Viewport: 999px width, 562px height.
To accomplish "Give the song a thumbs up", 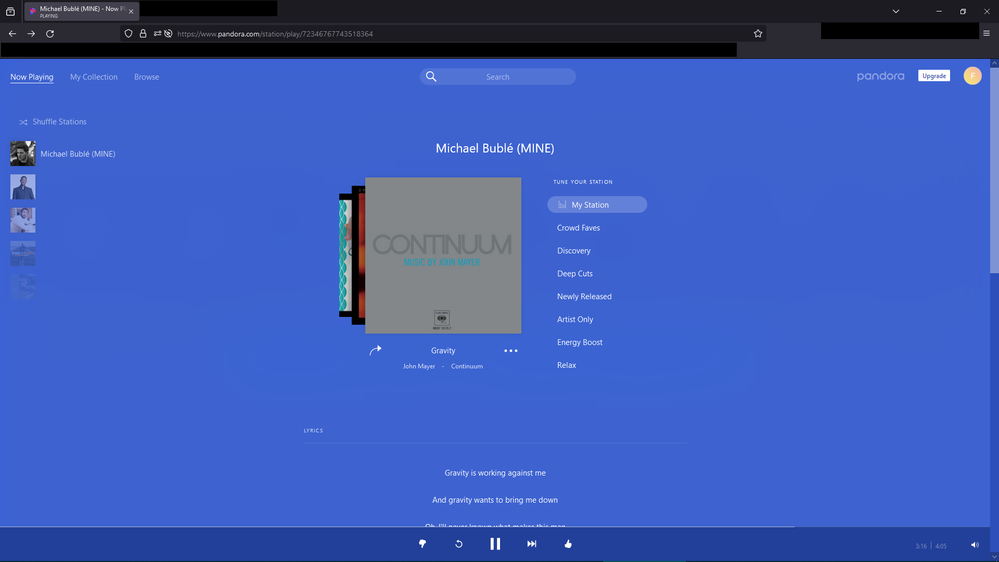I will [568, 544].
